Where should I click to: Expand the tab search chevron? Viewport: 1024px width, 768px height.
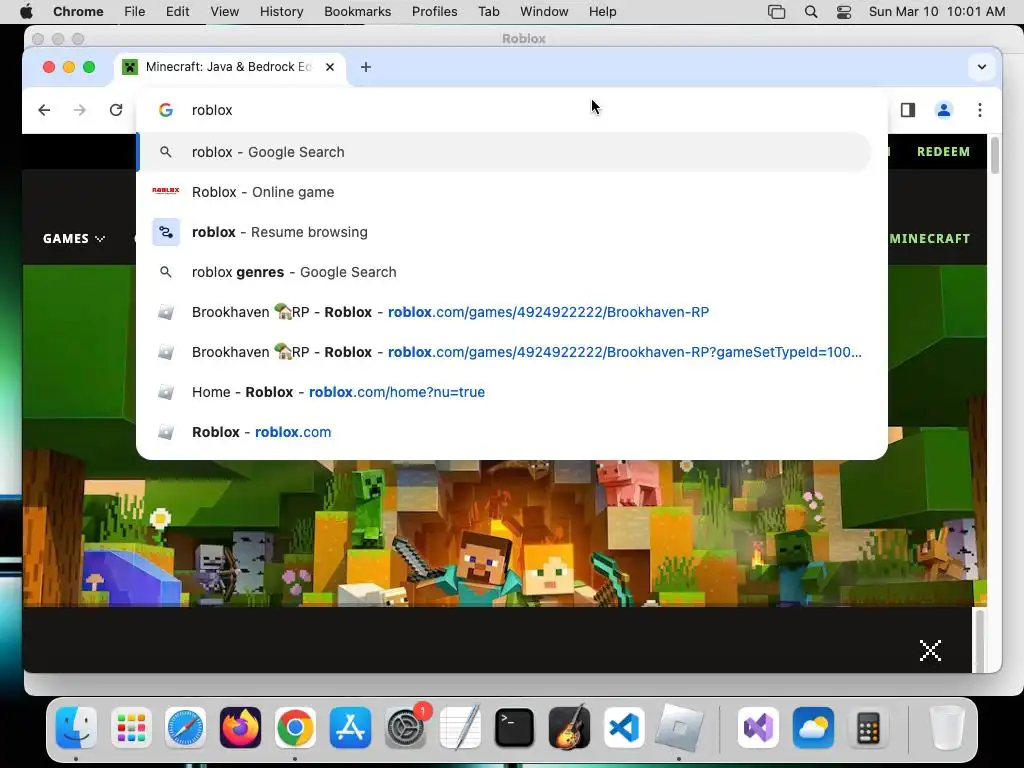coord(982,67)
